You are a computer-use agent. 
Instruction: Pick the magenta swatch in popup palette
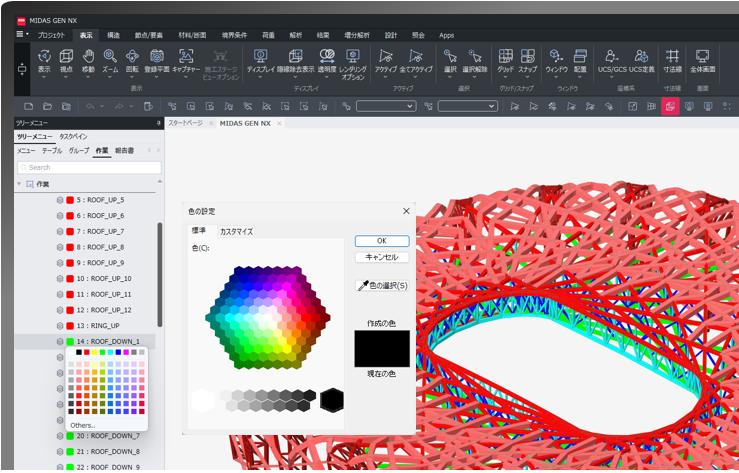point(126,352)
